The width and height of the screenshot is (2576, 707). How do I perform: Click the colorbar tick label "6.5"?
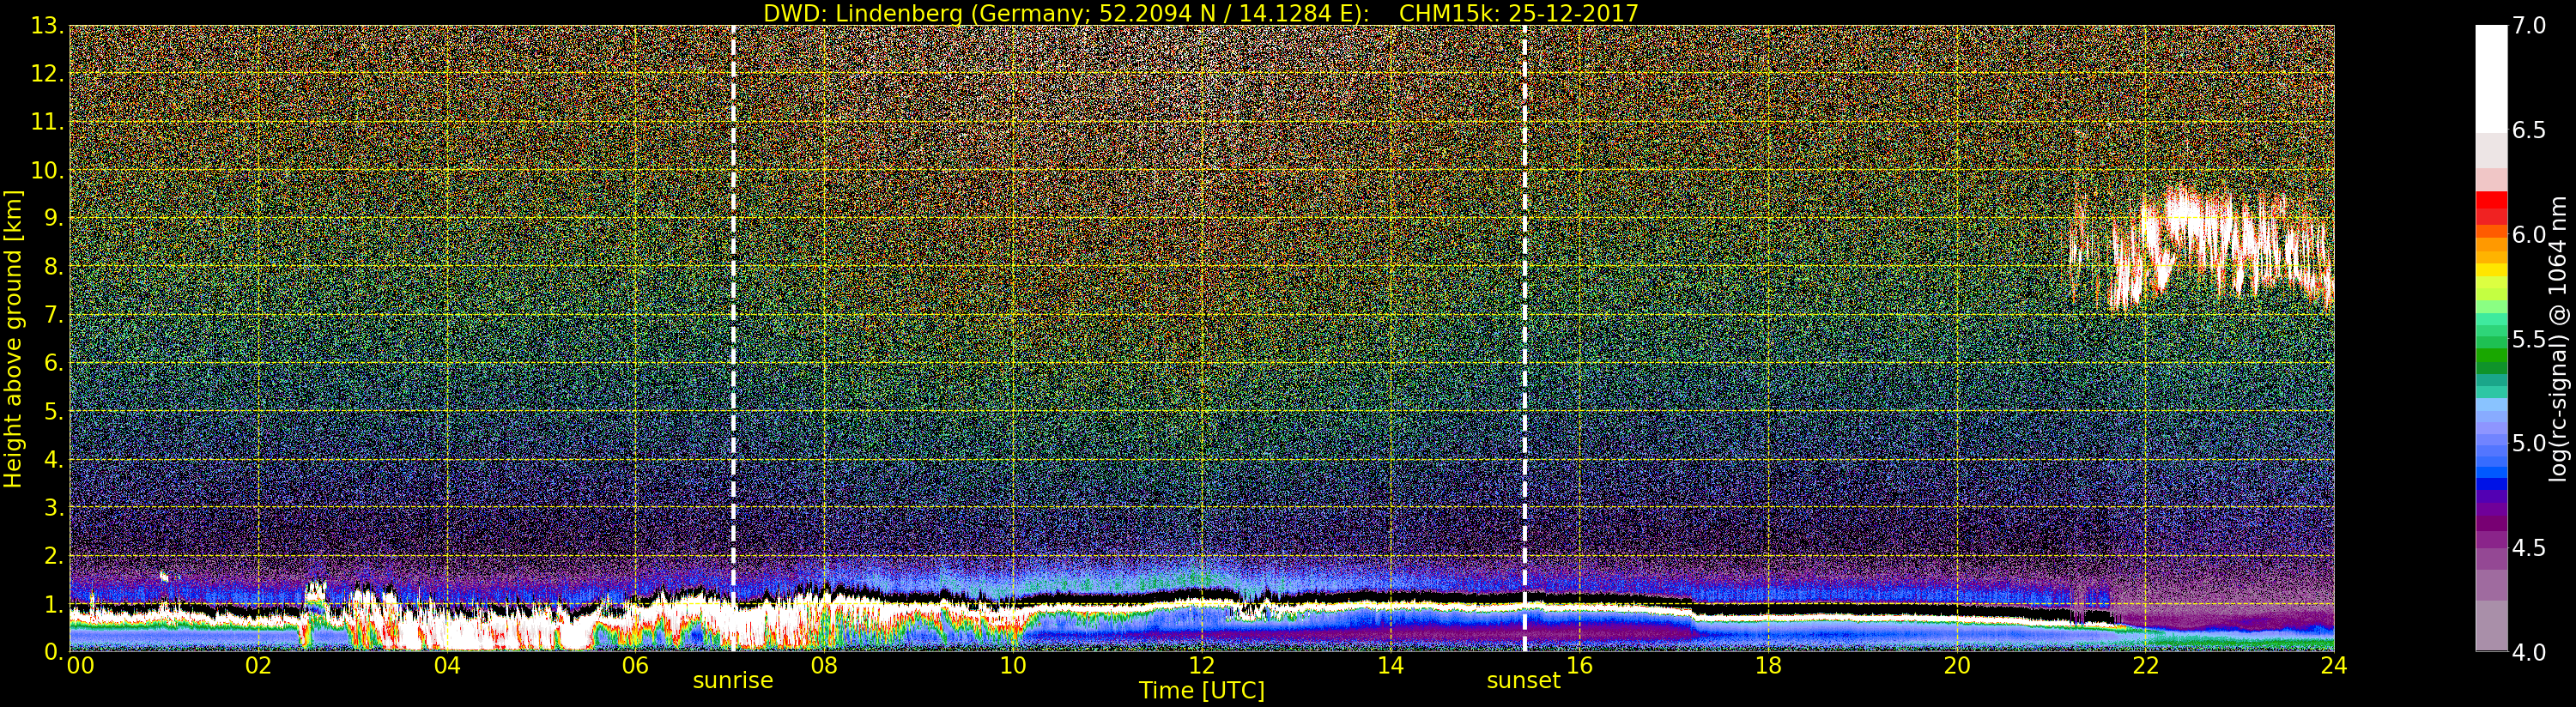coord(2528,130)
